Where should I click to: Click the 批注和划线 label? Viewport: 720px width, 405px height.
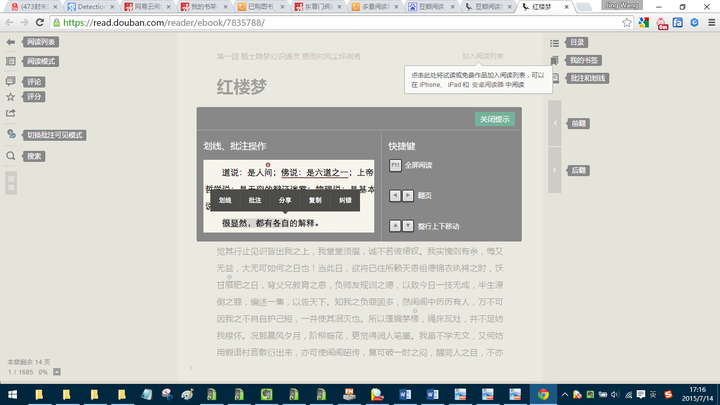point(587,78)
